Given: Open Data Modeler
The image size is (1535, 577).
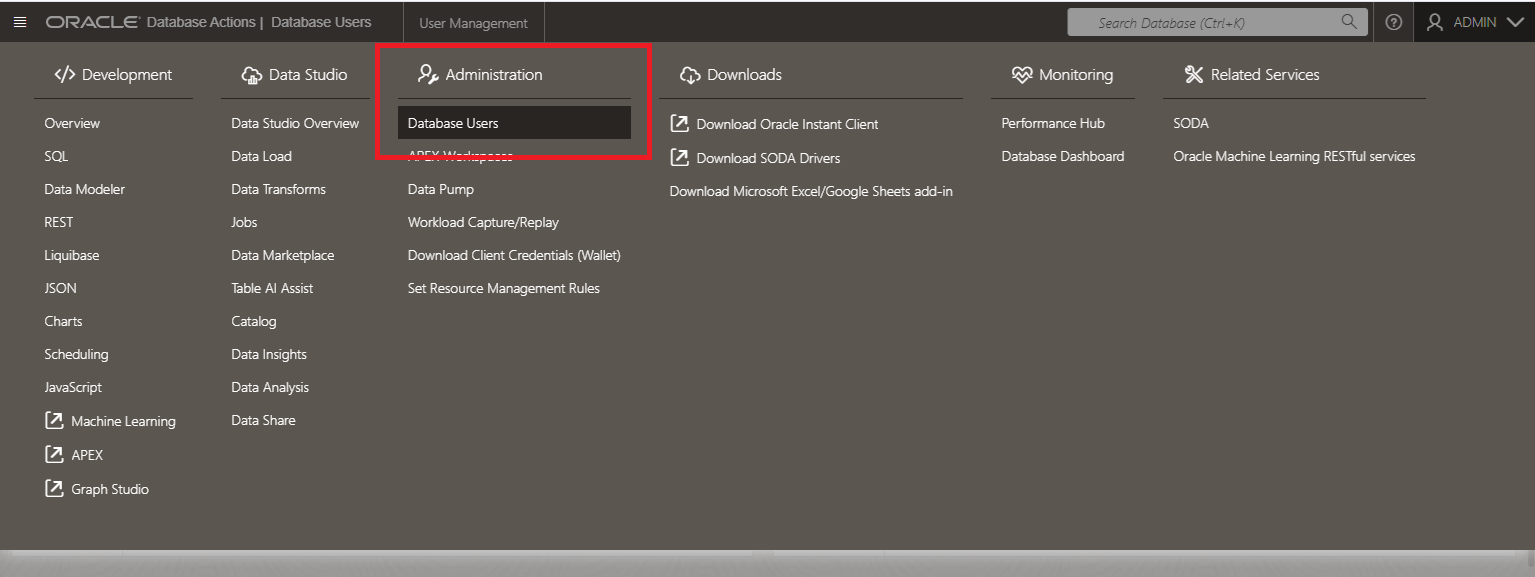Looking at the screenshot, I should pyautogui.click(x=85, y=189).
